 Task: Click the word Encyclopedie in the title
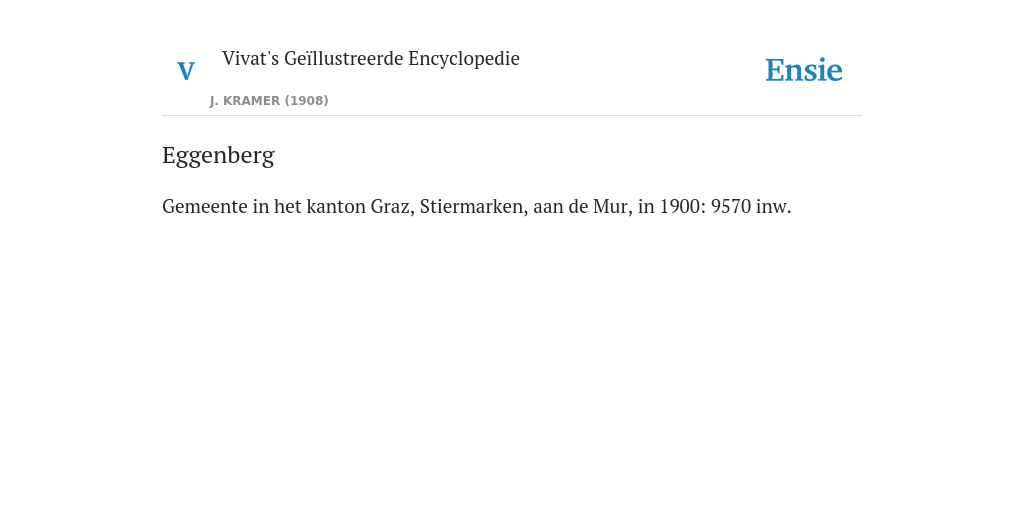pyautogui.click(x=464, y=59)
